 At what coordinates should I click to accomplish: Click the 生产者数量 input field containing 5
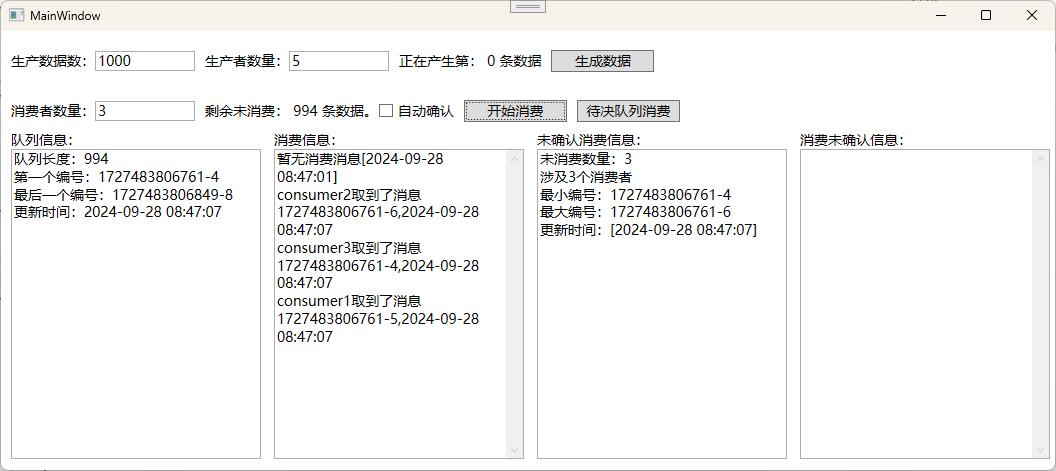coord(338,61)
